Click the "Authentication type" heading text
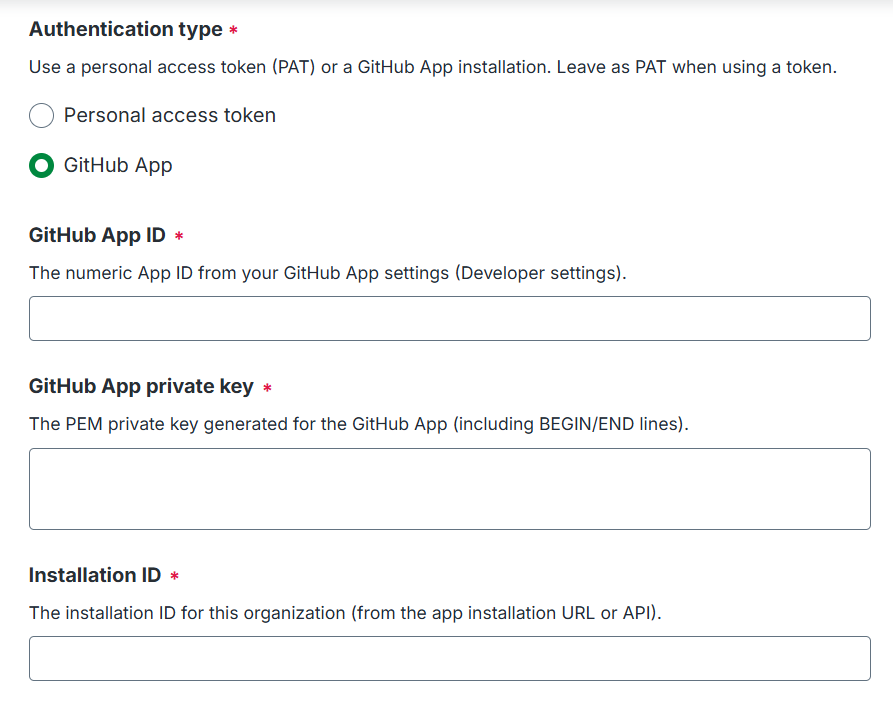This screenshot has width=893, height=705. coord(126,29)
